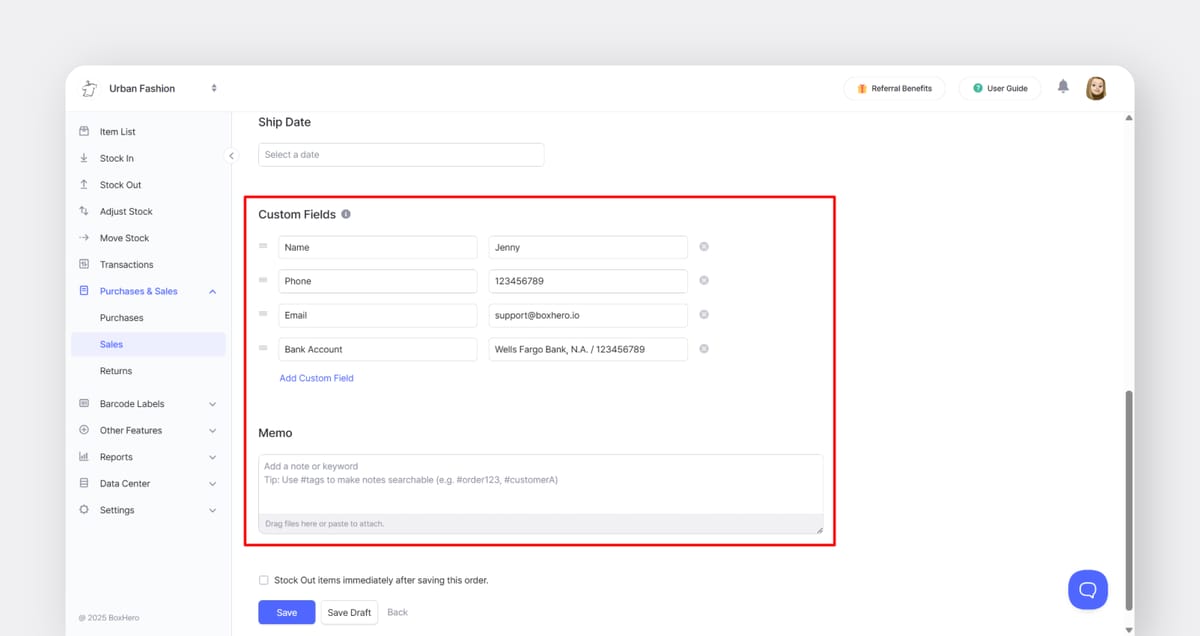Select the Adjust Stock icon
Screen dimensions: 1200x636
(85, 211)
